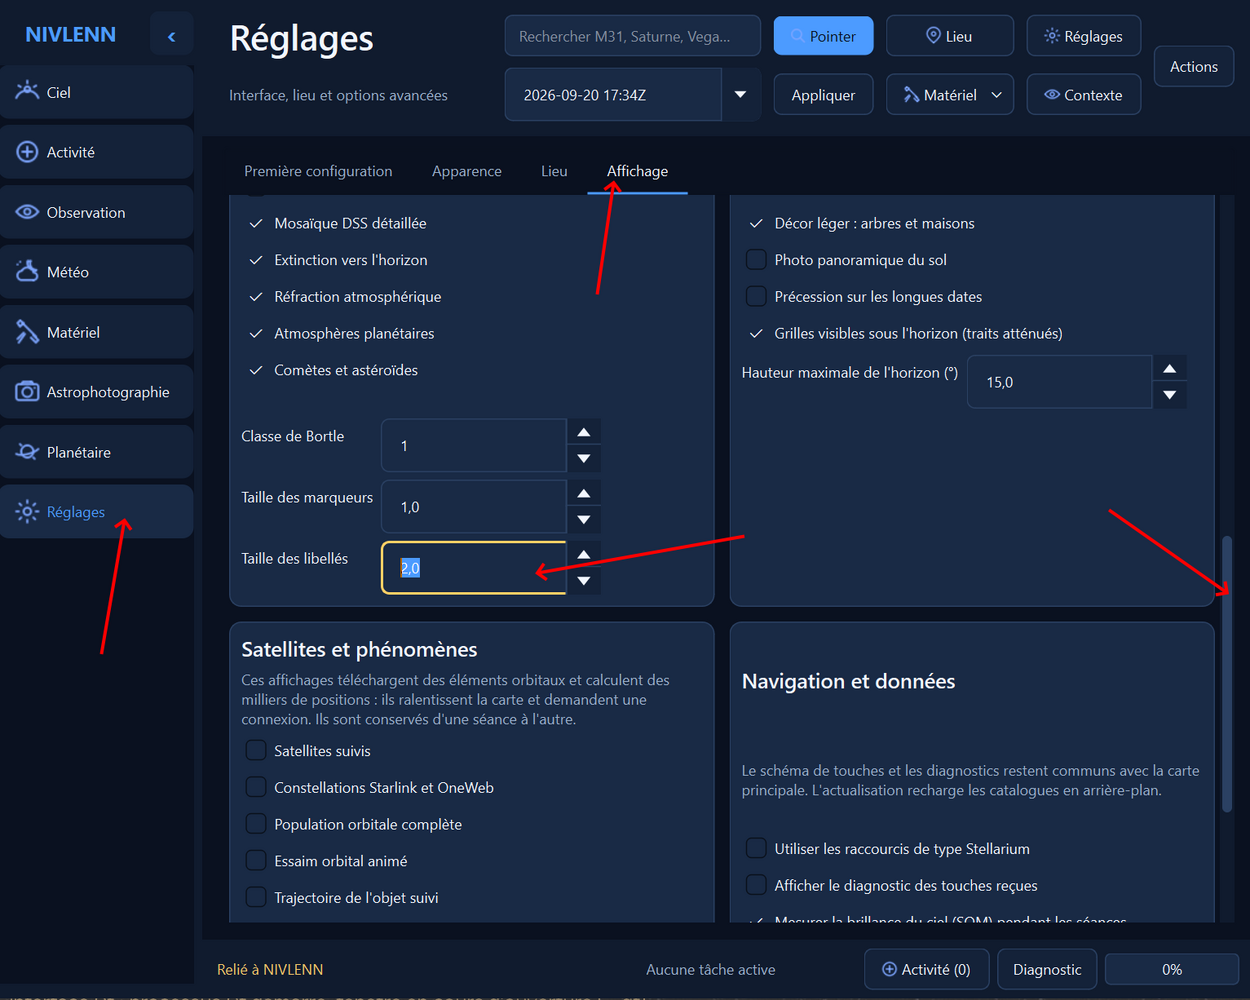Switch to the Première configuration tab
This screenshot has height=1000, width=1250.
coord(318,171)
